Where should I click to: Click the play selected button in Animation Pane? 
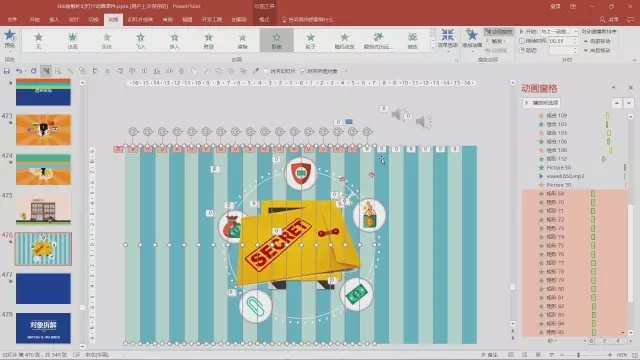point(542,103)
